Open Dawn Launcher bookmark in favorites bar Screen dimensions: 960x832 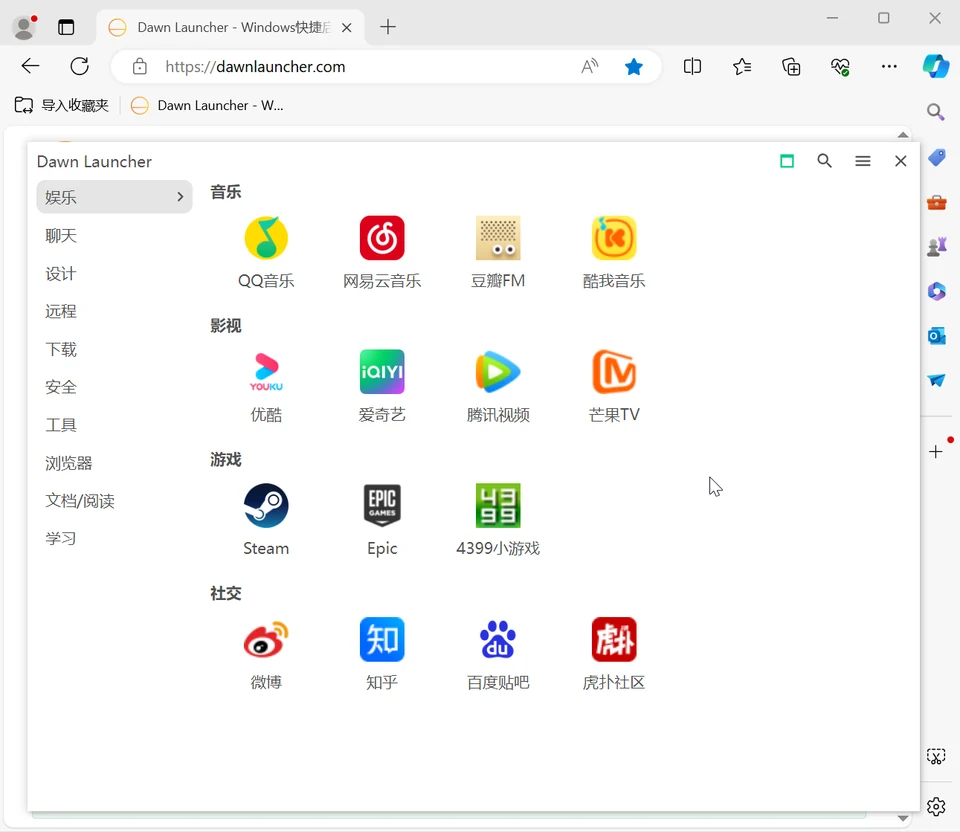coord(207,105)
